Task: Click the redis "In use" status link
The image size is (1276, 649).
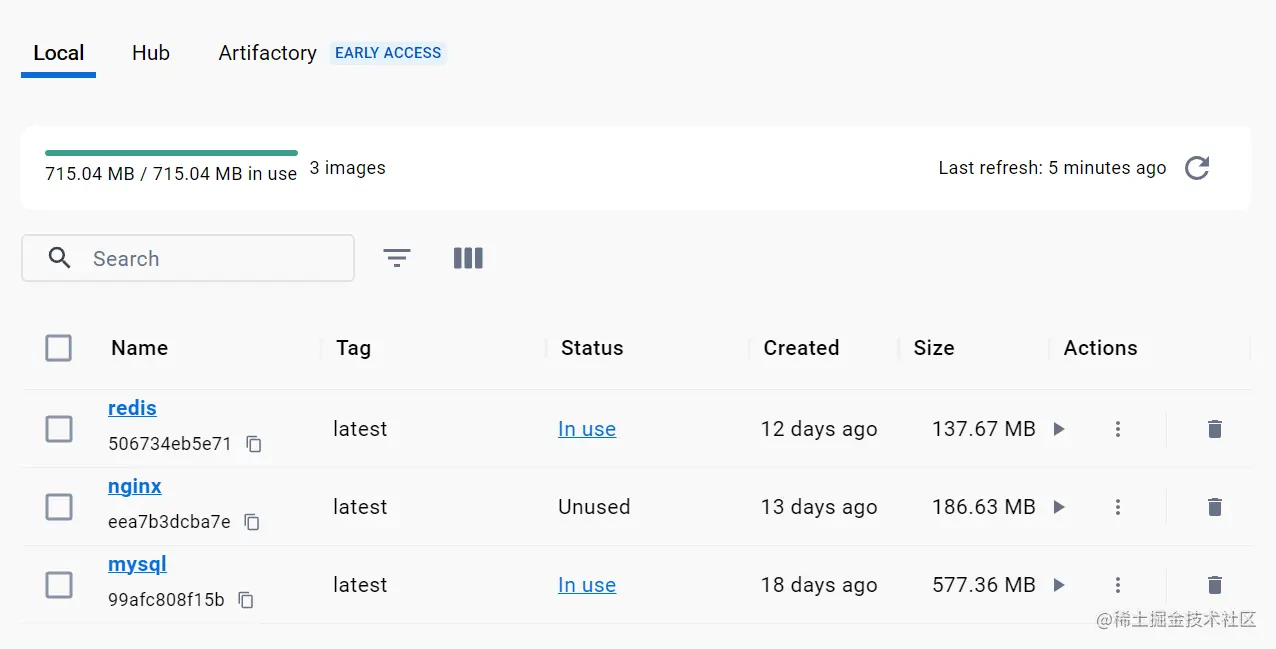Action: point(587,429)
